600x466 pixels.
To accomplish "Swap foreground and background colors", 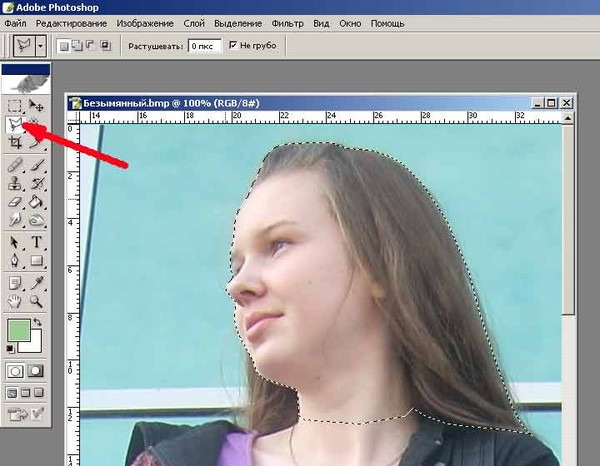I will pos(37,323).
